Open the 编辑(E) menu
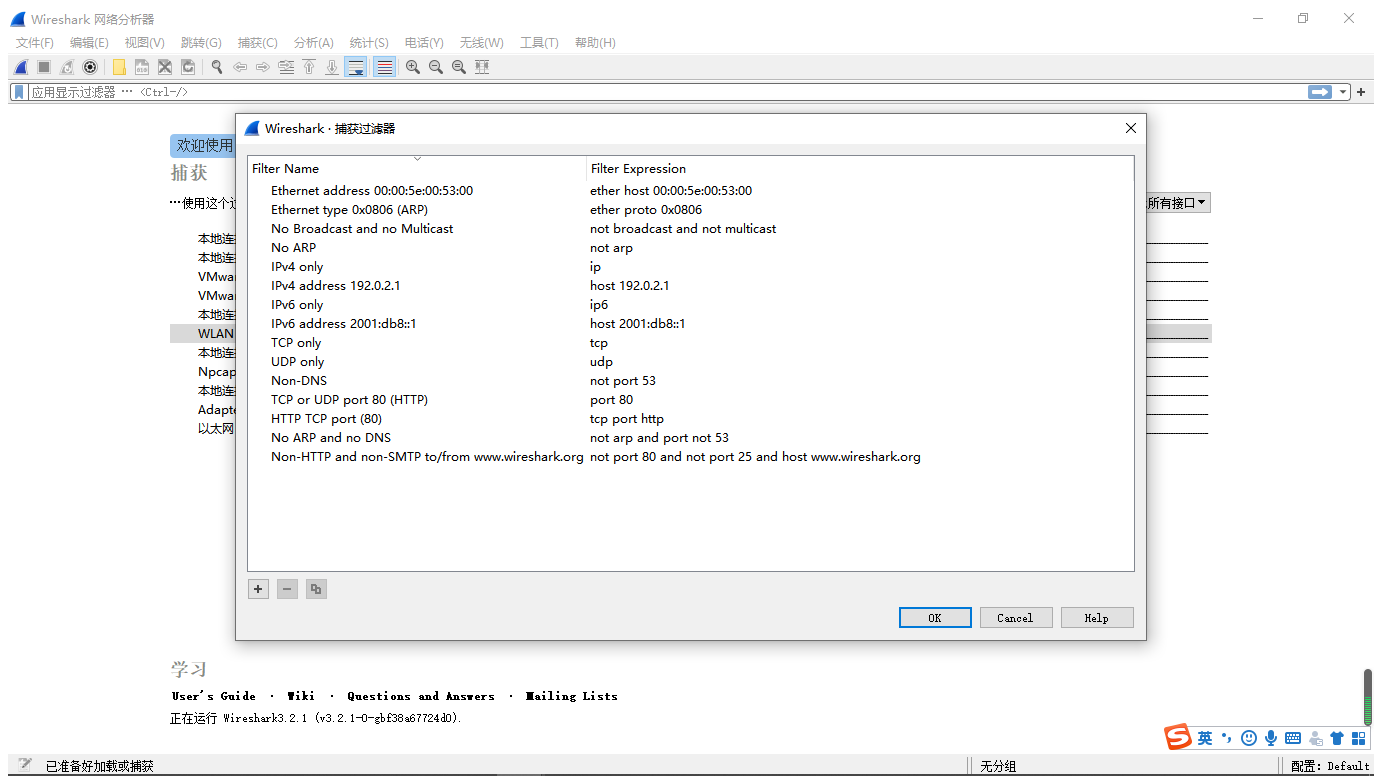This screenshot has height=784, width=1382. [89, 43]
